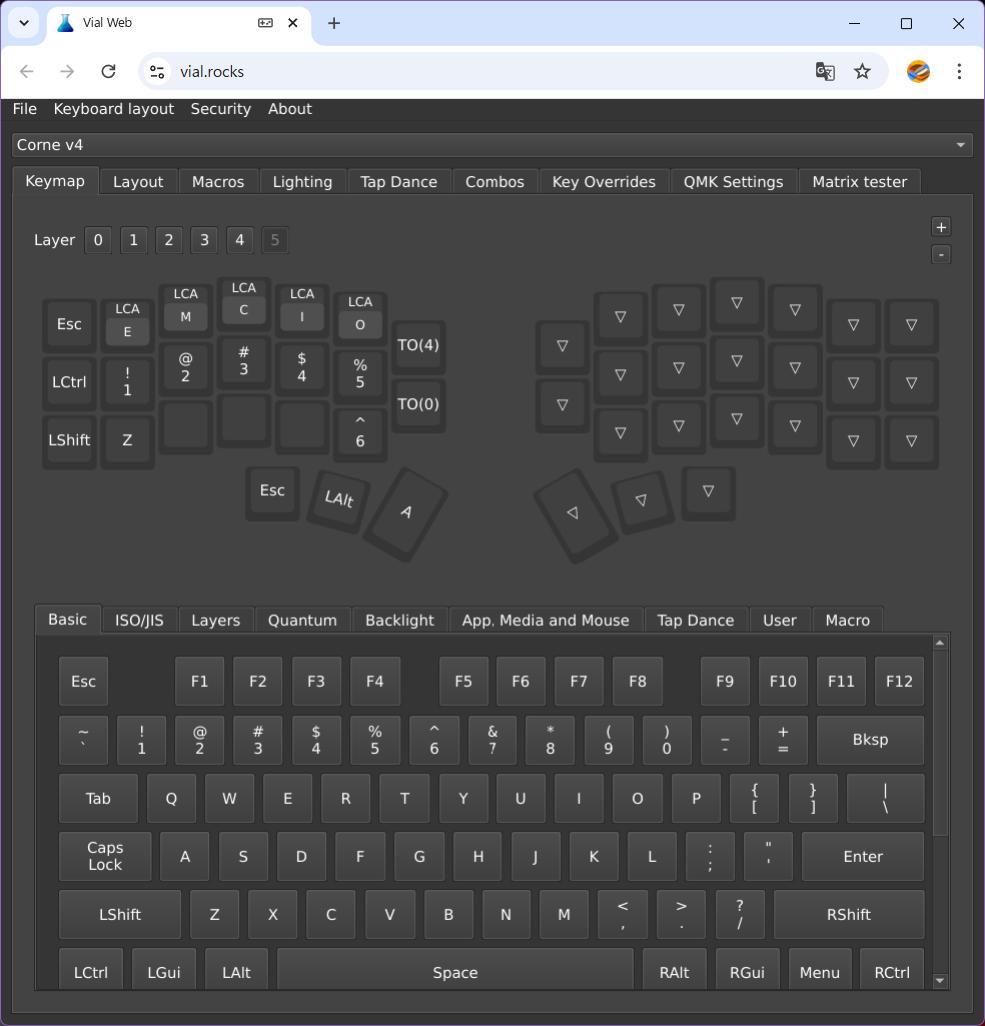
Task: Open the top Tap Dance tab
Action: (x=399, y=182)
